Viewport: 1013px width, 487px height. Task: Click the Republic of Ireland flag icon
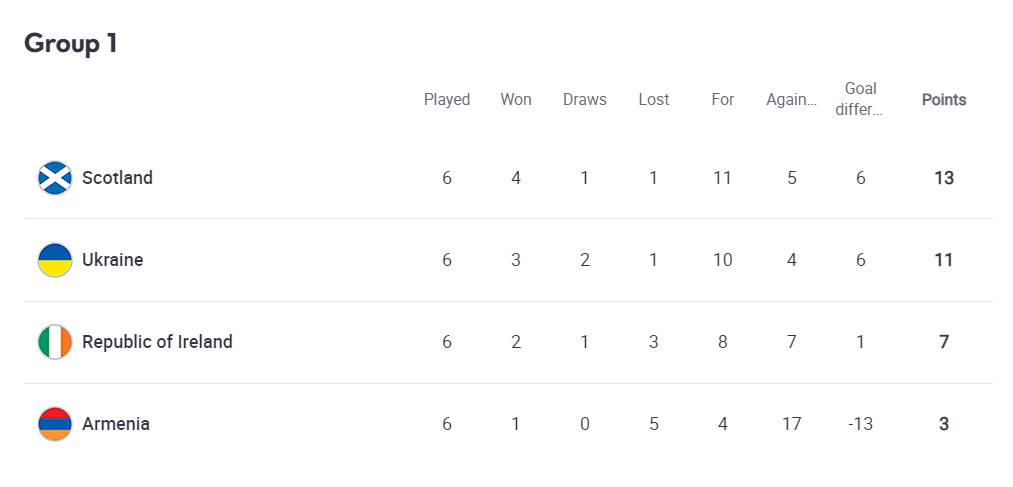(55, 342)
